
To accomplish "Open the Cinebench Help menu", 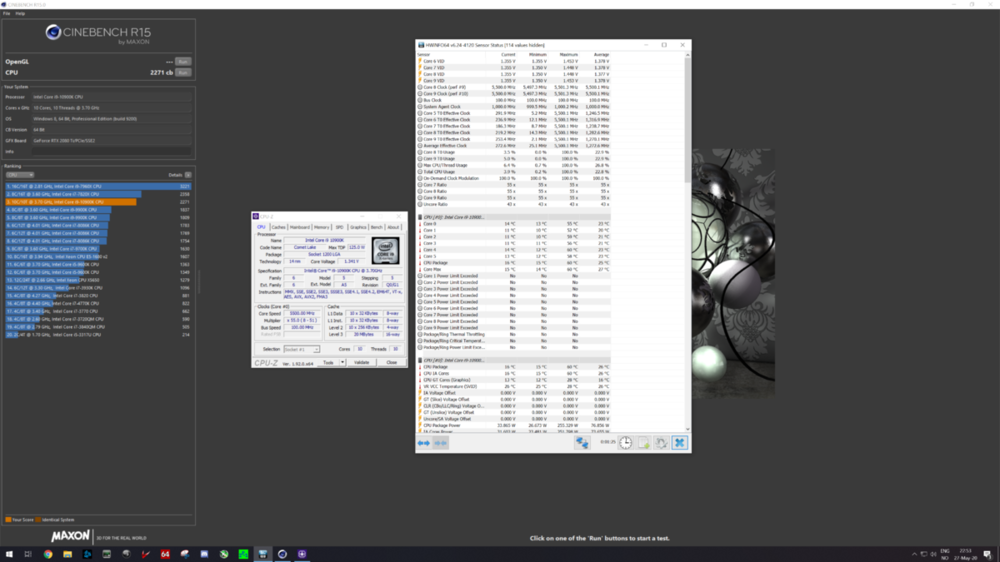I will click(20, 13).
